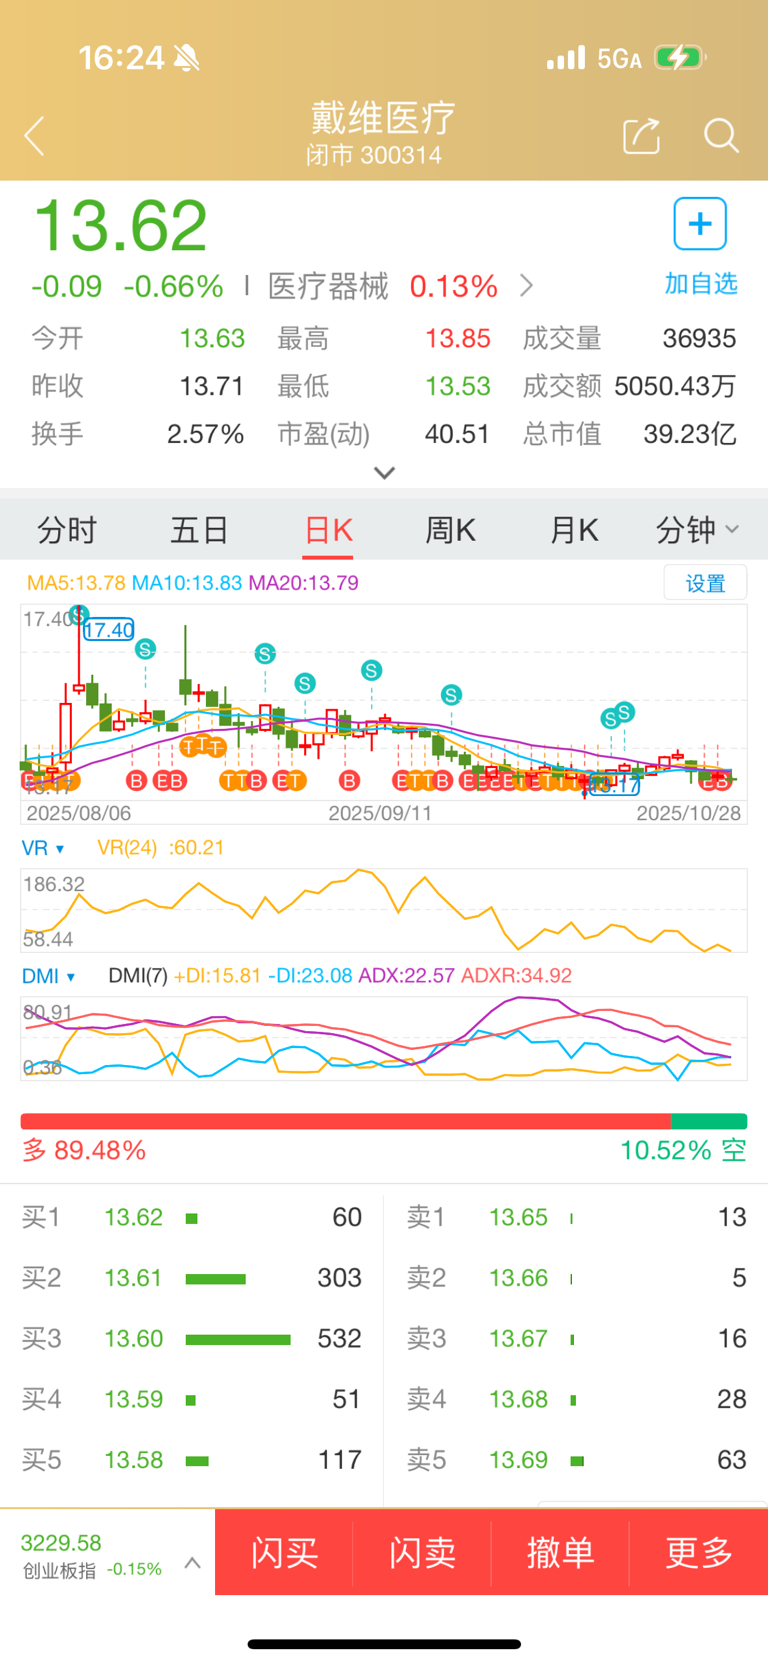The image size is (769, 1665).
Task: Select 买3 price 13.60
Action: tap(133, 1338)
